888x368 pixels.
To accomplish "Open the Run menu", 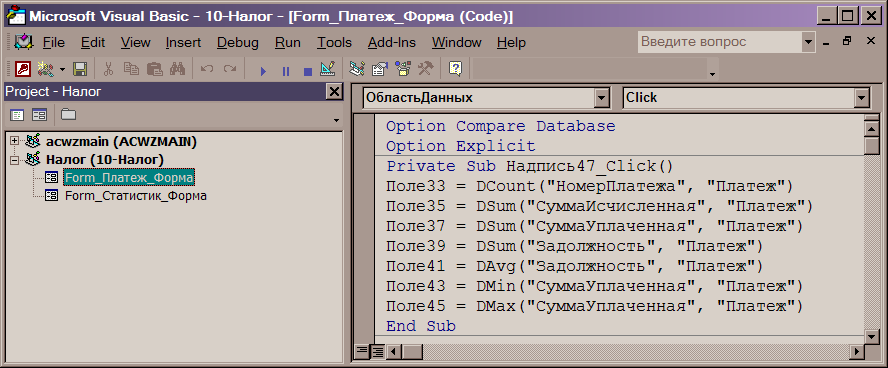I will pyautogui.click(x=288, y=42).
